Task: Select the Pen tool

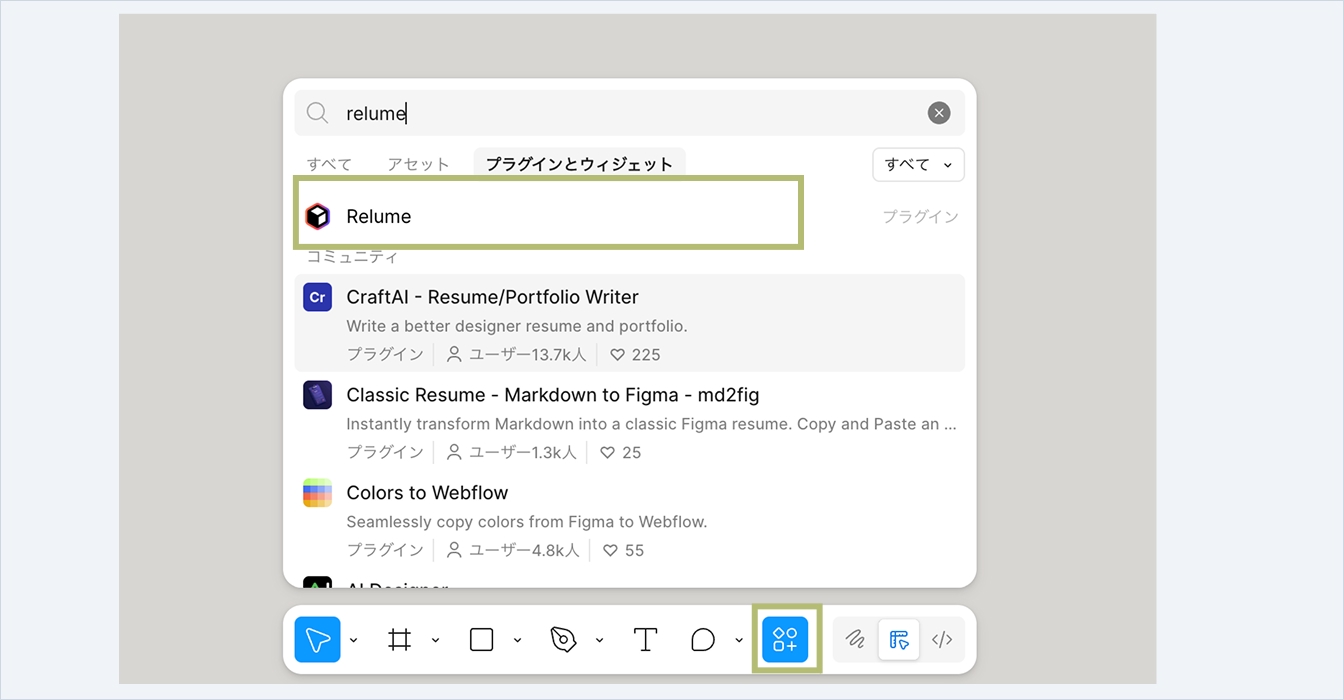Action: click(x=564, y=640)
